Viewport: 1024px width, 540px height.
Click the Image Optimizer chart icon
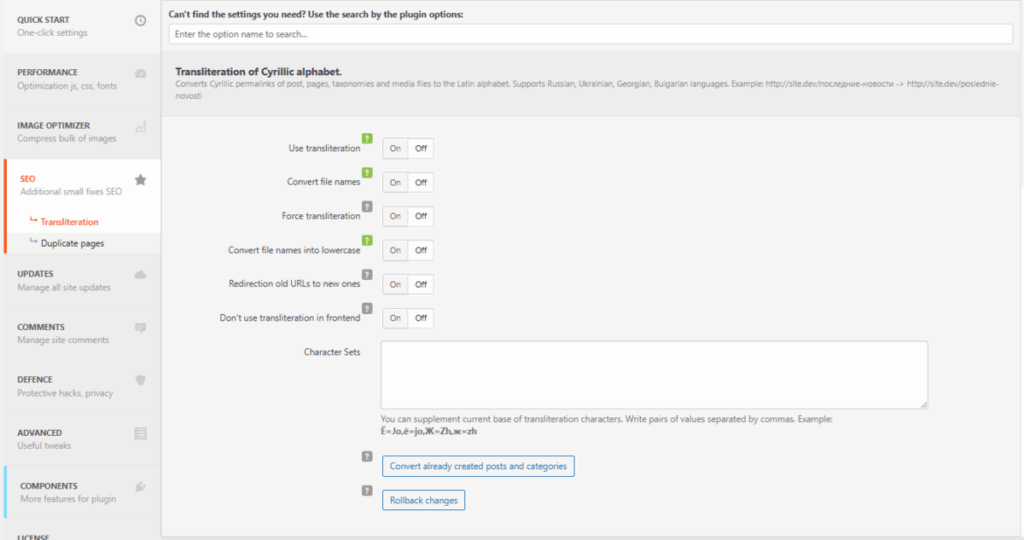pos(140,126)
